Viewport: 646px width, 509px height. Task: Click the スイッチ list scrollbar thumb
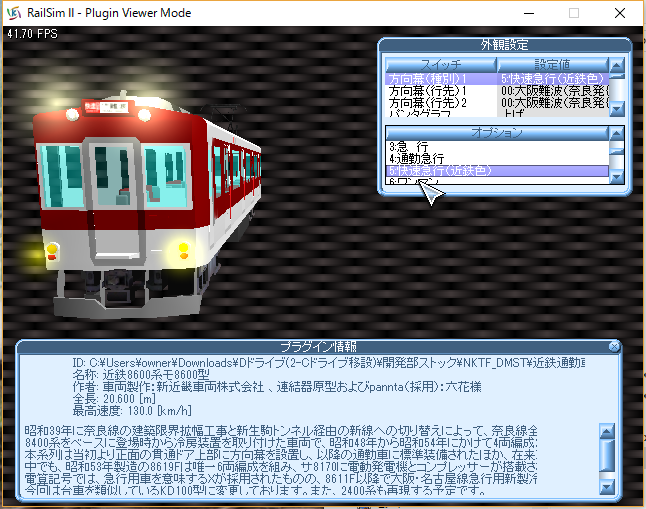pos(616,76)
